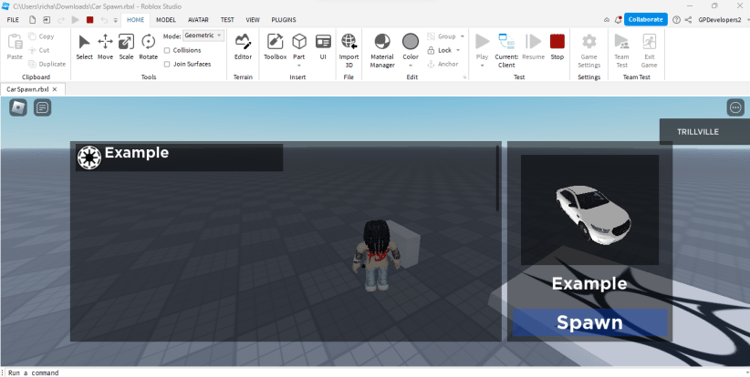Select the Rotate tool
The width and height of the screenshot is (750, 377).
pyautogui.click(x=148, y=47)
